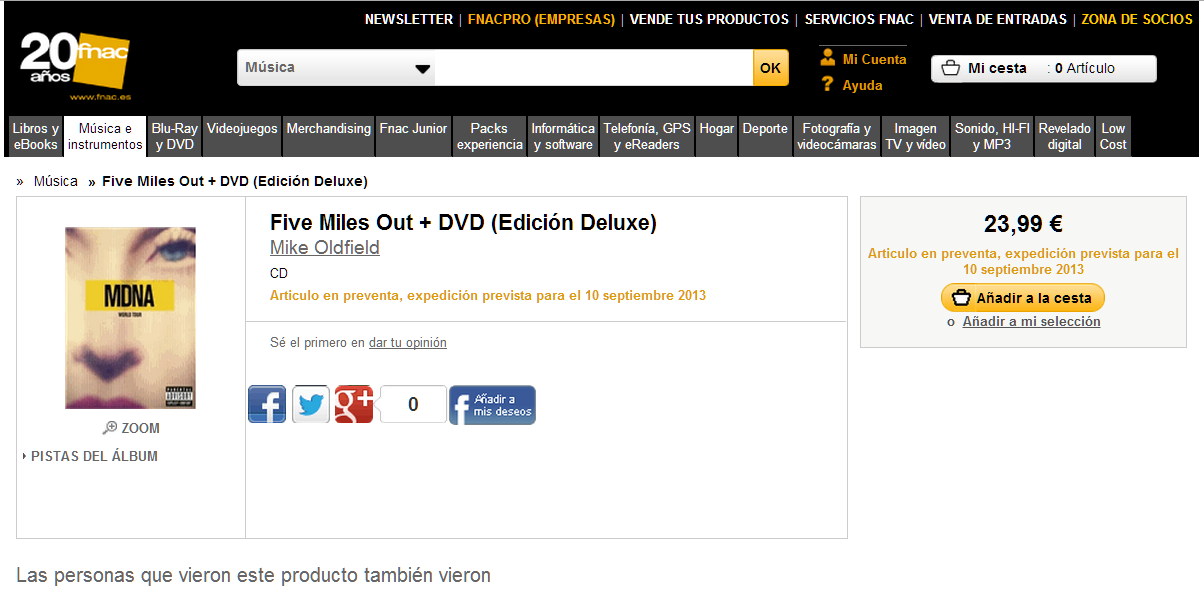
Task: Click the Ayuda question mark icon
Action: pyautogui.click(x=827, y=85)
